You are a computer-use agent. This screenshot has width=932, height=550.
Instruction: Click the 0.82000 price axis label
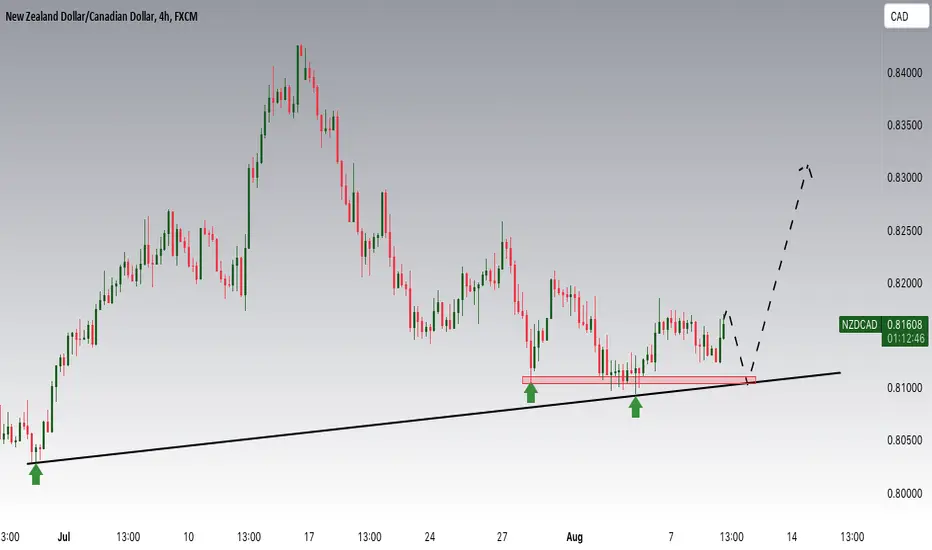click(905, 283)
